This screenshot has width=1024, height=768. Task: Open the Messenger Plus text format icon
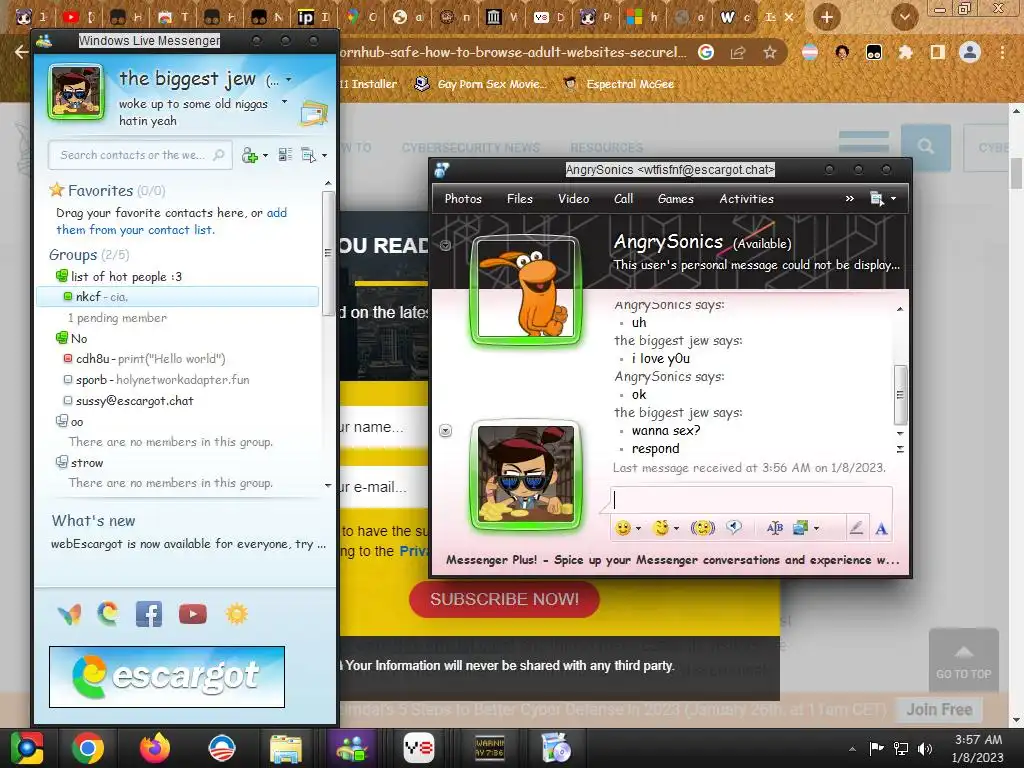tap(775, 528)
